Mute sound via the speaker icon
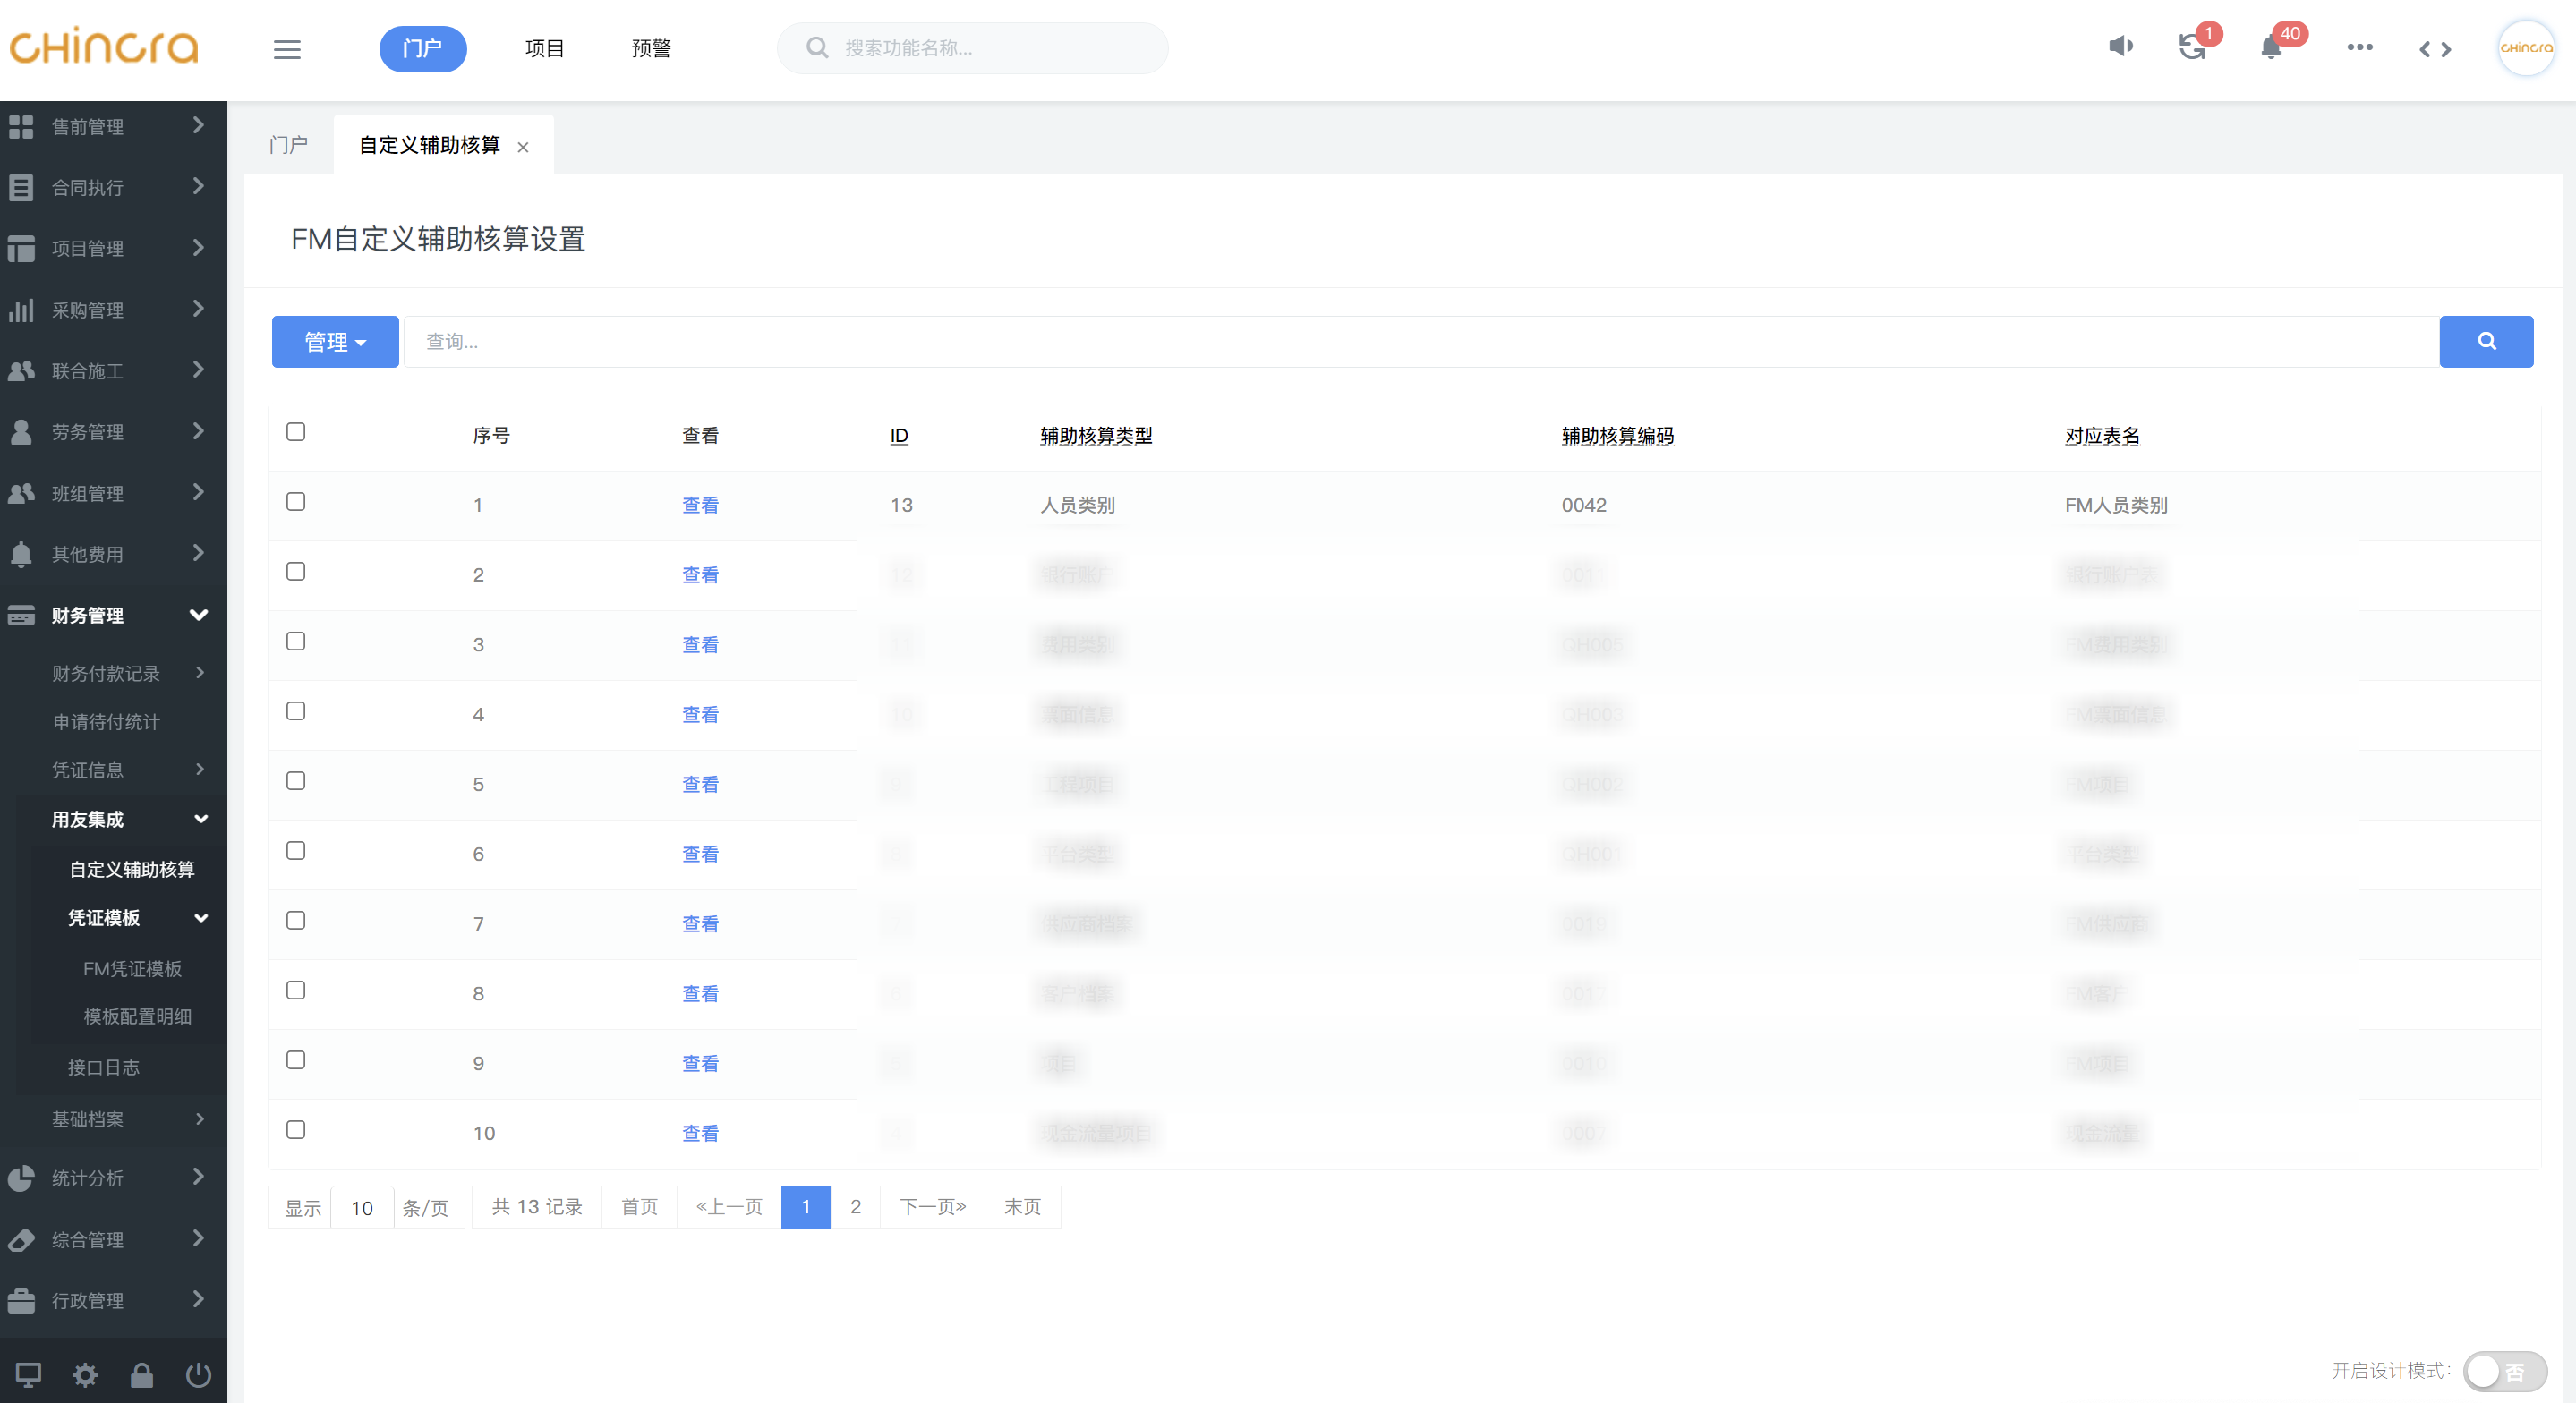The image size is (2576, 1403). 2120,47
